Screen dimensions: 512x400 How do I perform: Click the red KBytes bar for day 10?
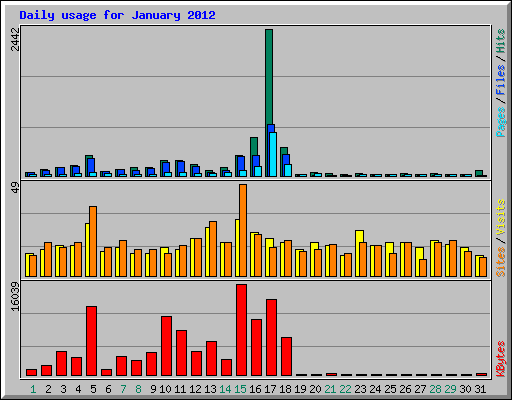pos(166,346)
